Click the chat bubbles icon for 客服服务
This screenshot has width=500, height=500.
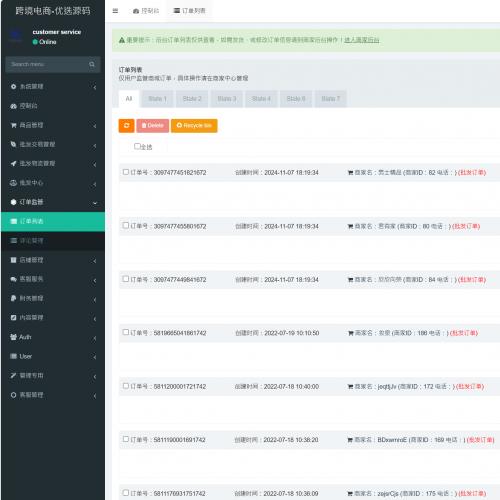point(13,279)
